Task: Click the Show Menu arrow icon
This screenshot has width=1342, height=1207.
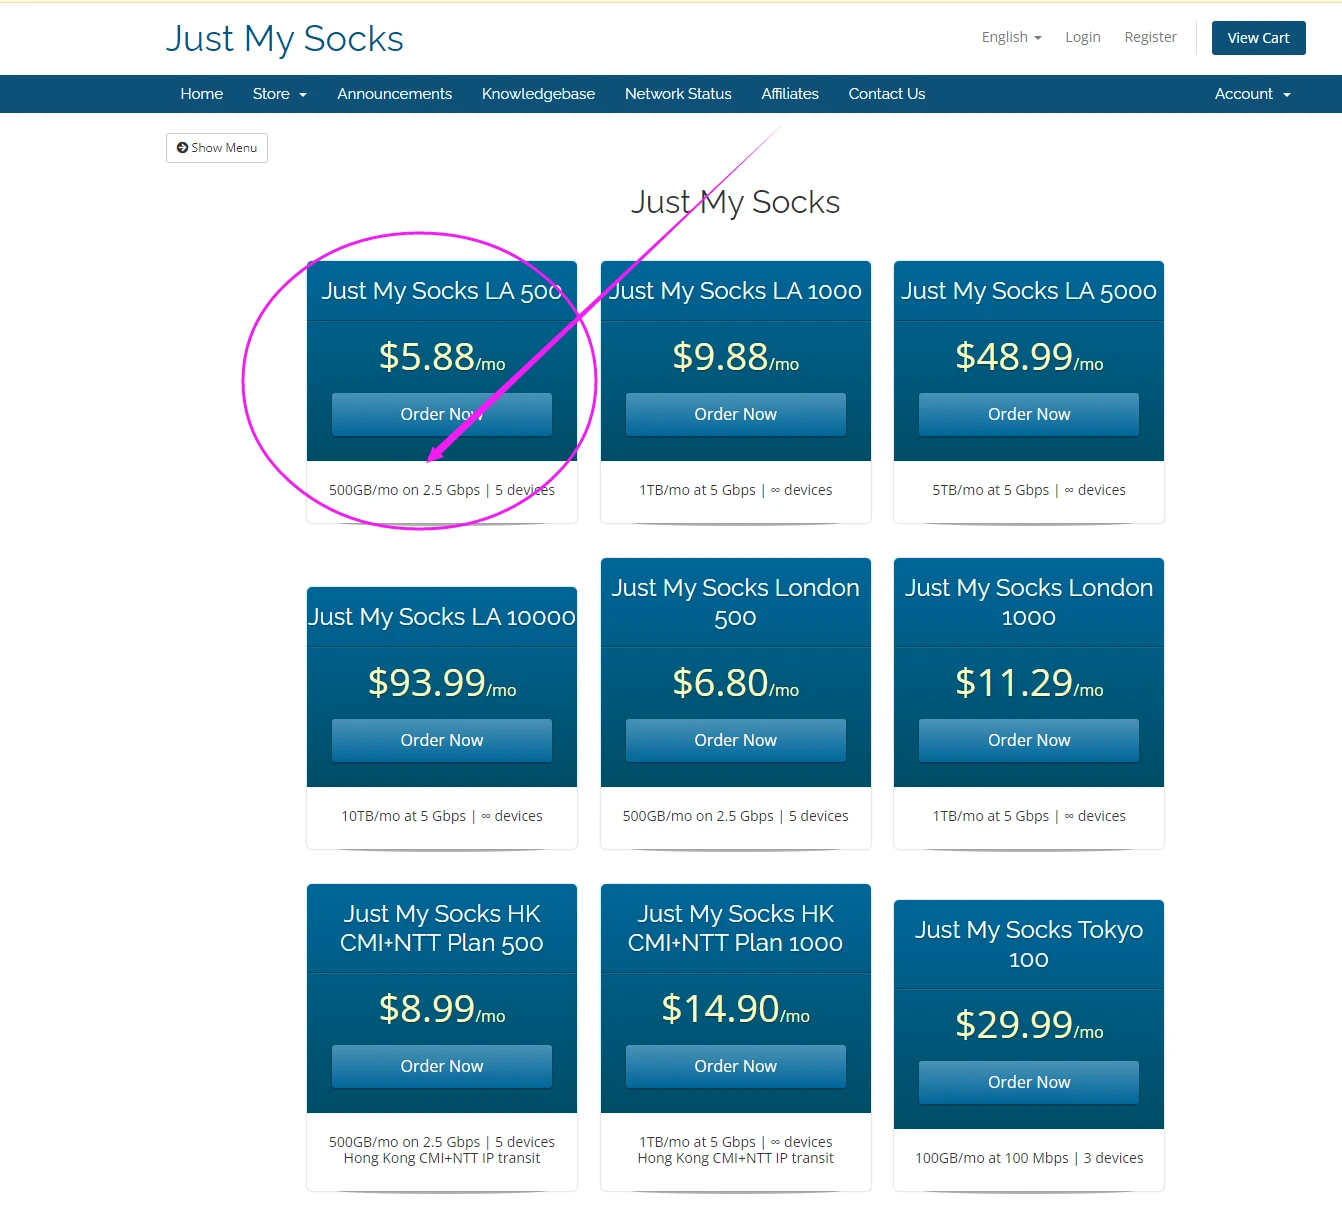Action: [x=182, y=148]
